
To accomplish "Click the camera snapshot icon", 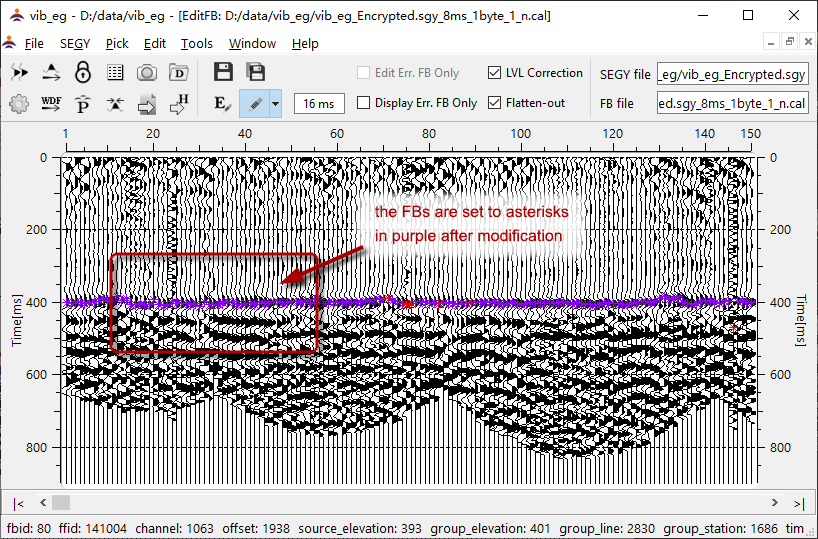I will click(147, 73).
